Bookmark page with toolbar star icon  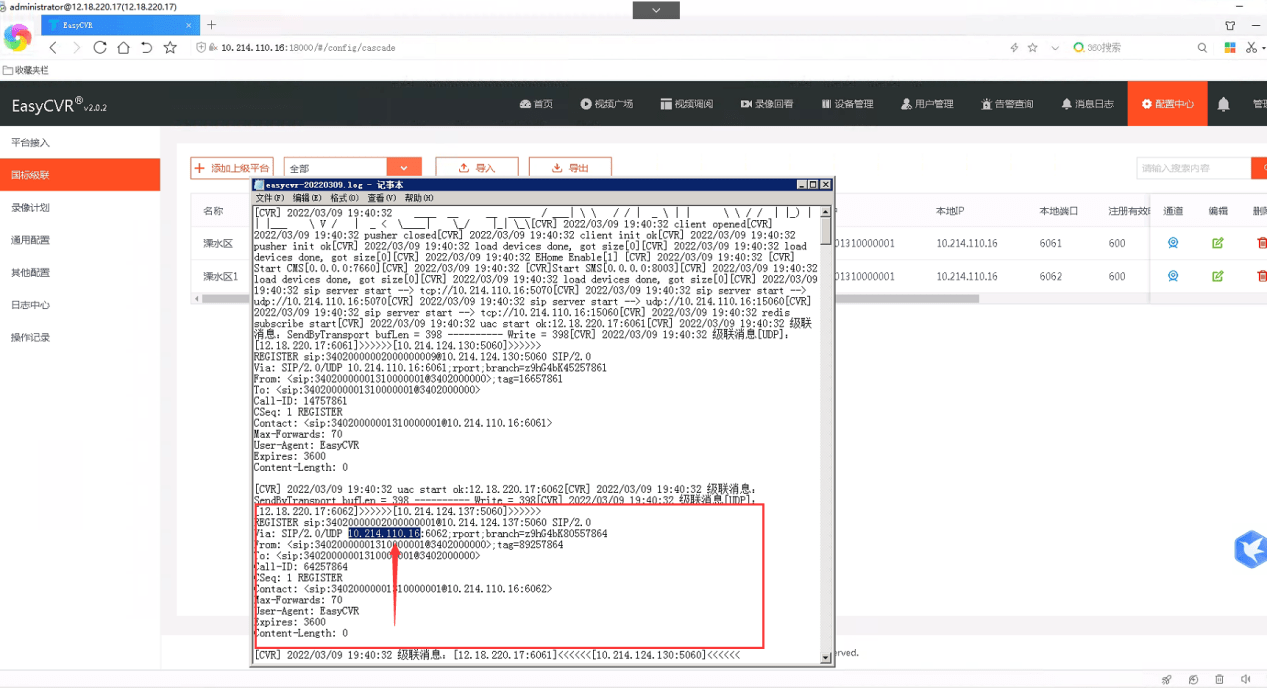(x=170, y=47)
